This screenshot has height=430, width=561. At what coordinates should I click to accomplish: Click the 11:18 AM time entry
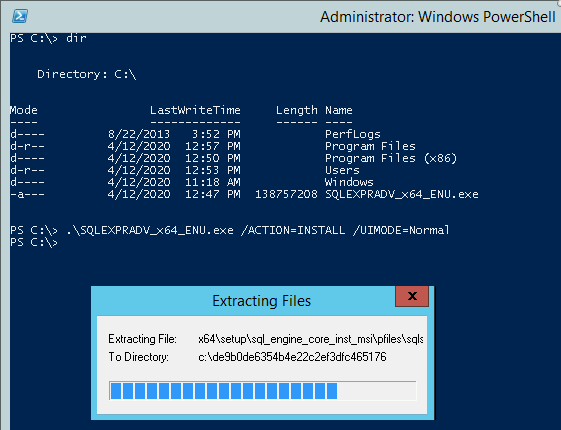(x=213, y=182)
